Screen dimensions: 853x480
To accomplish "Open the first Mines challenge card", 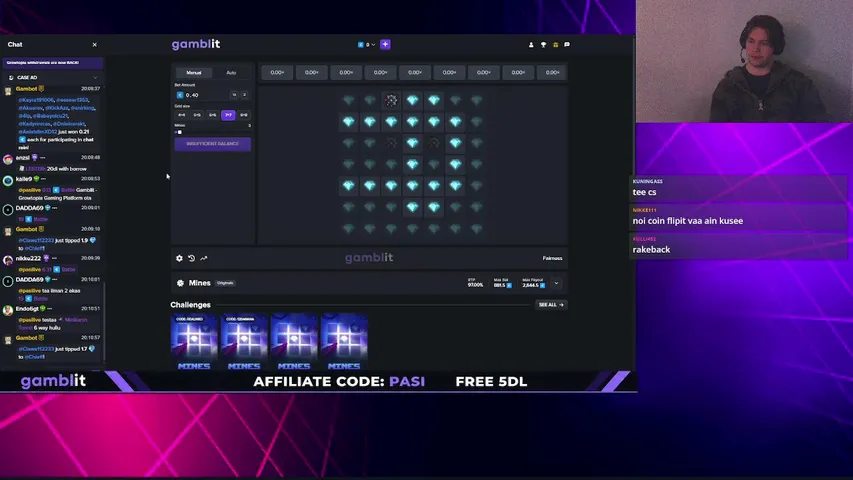I will point(194,342).
